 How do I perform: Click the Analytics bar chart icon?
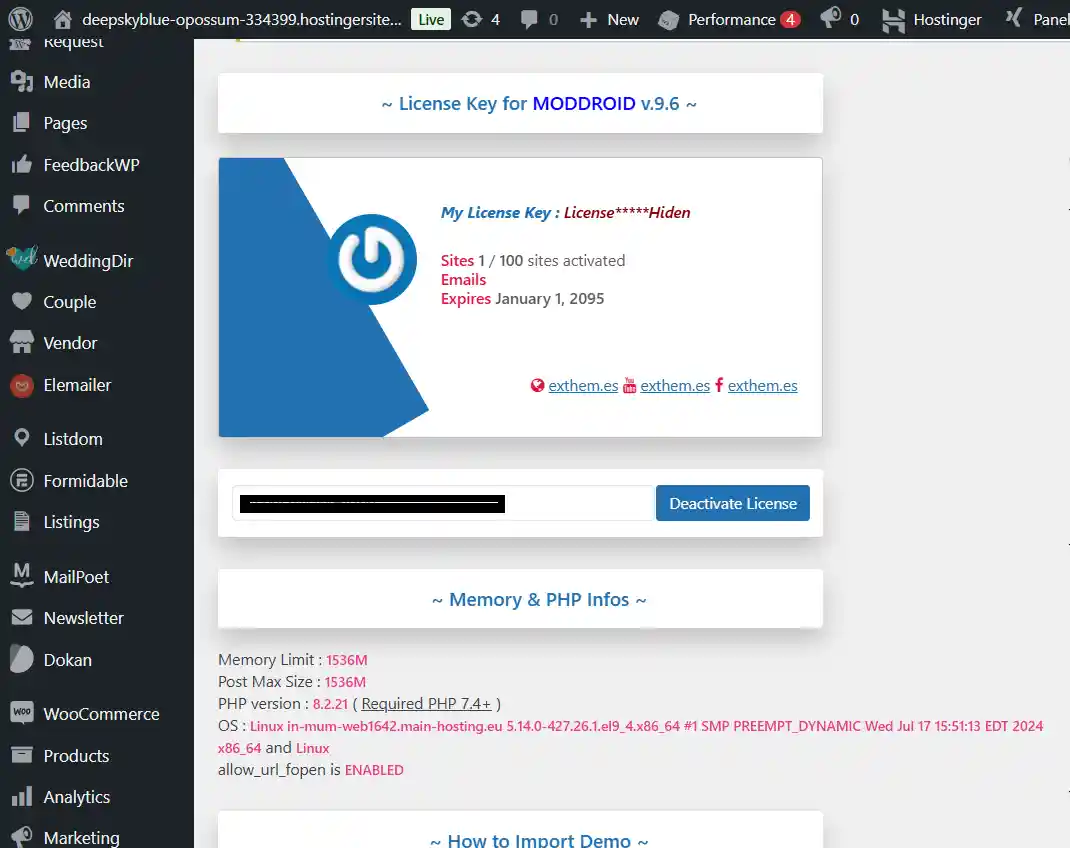[22, 796]
